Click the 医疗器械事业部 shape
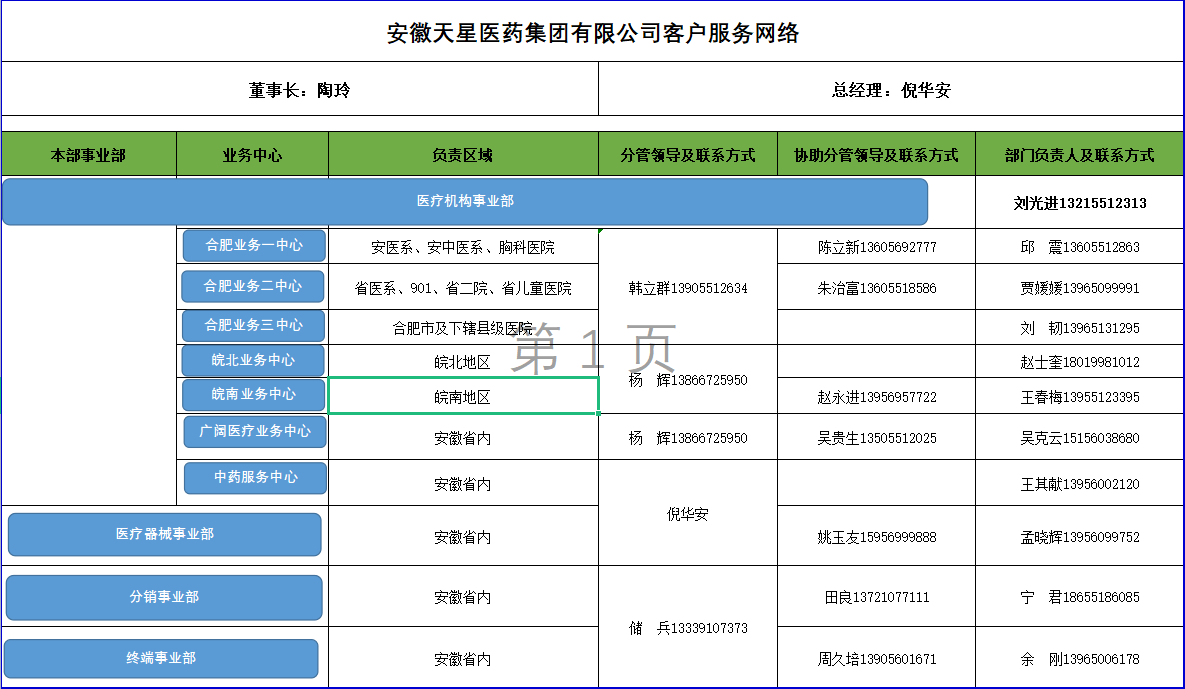The image size is (1185, 689). pyautogui.click(x=165, y=534)
